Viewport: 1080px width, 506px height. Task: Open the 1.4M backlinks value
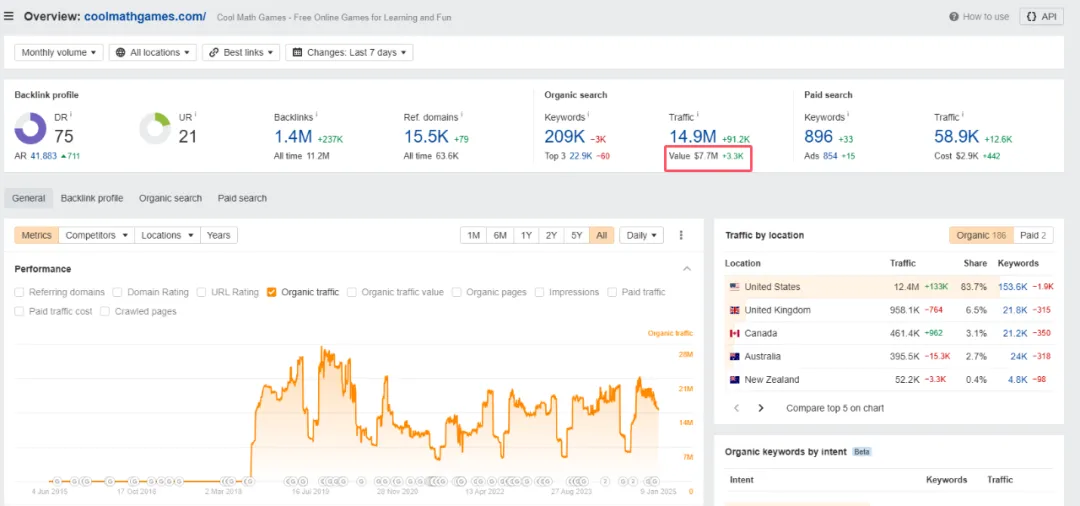click(x=293, y=136)
